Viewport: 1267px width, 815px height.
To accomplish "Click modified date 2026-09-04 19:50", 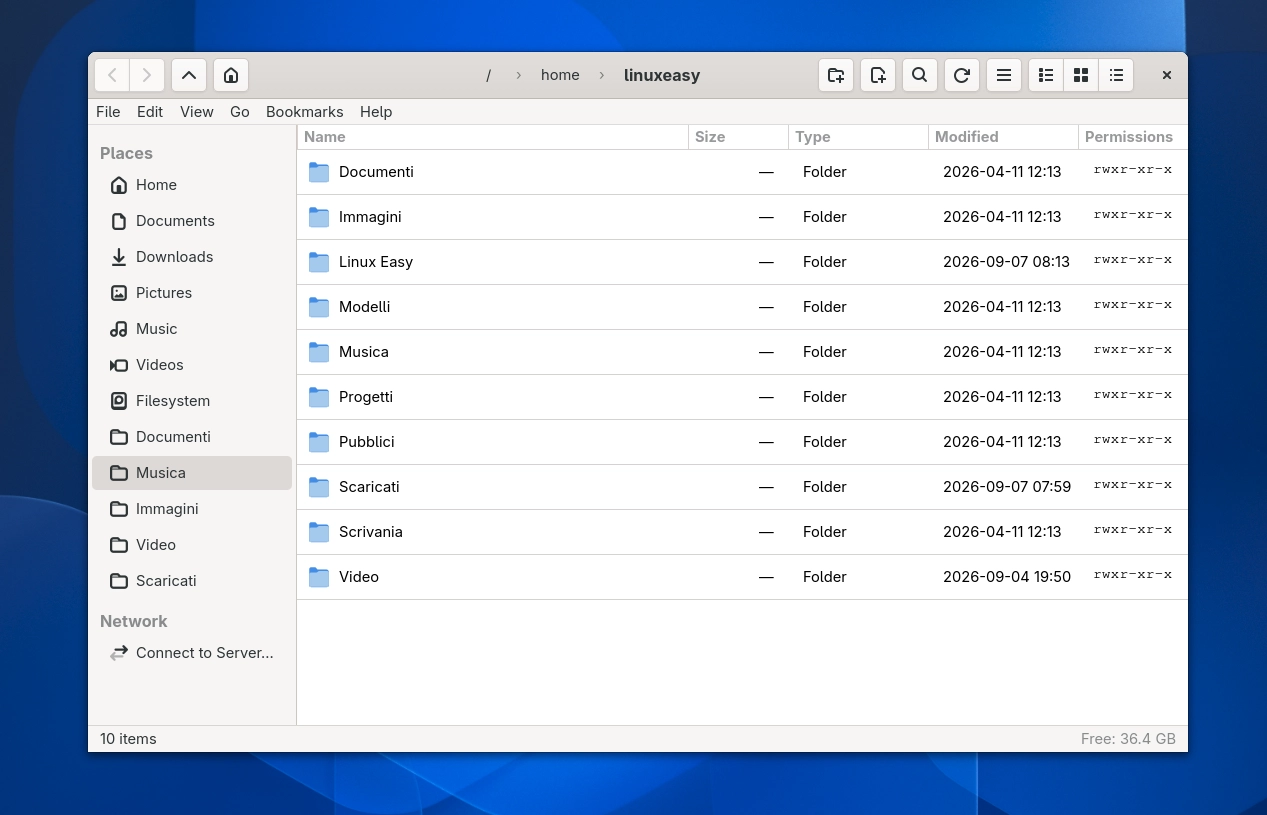I will tap(1007, 577).
